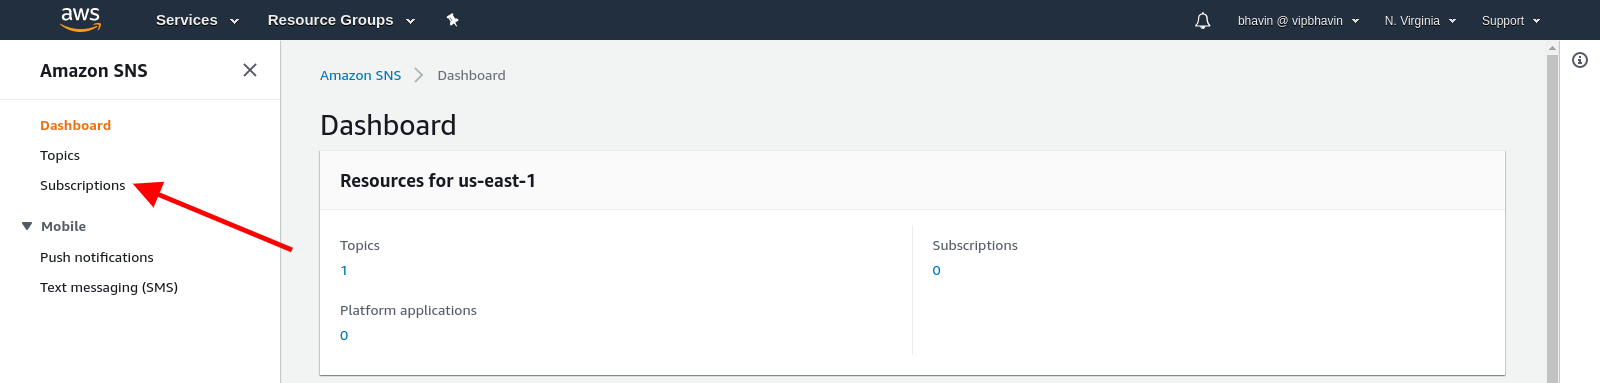
Task: Open the Support menu
Action: 1511,20
